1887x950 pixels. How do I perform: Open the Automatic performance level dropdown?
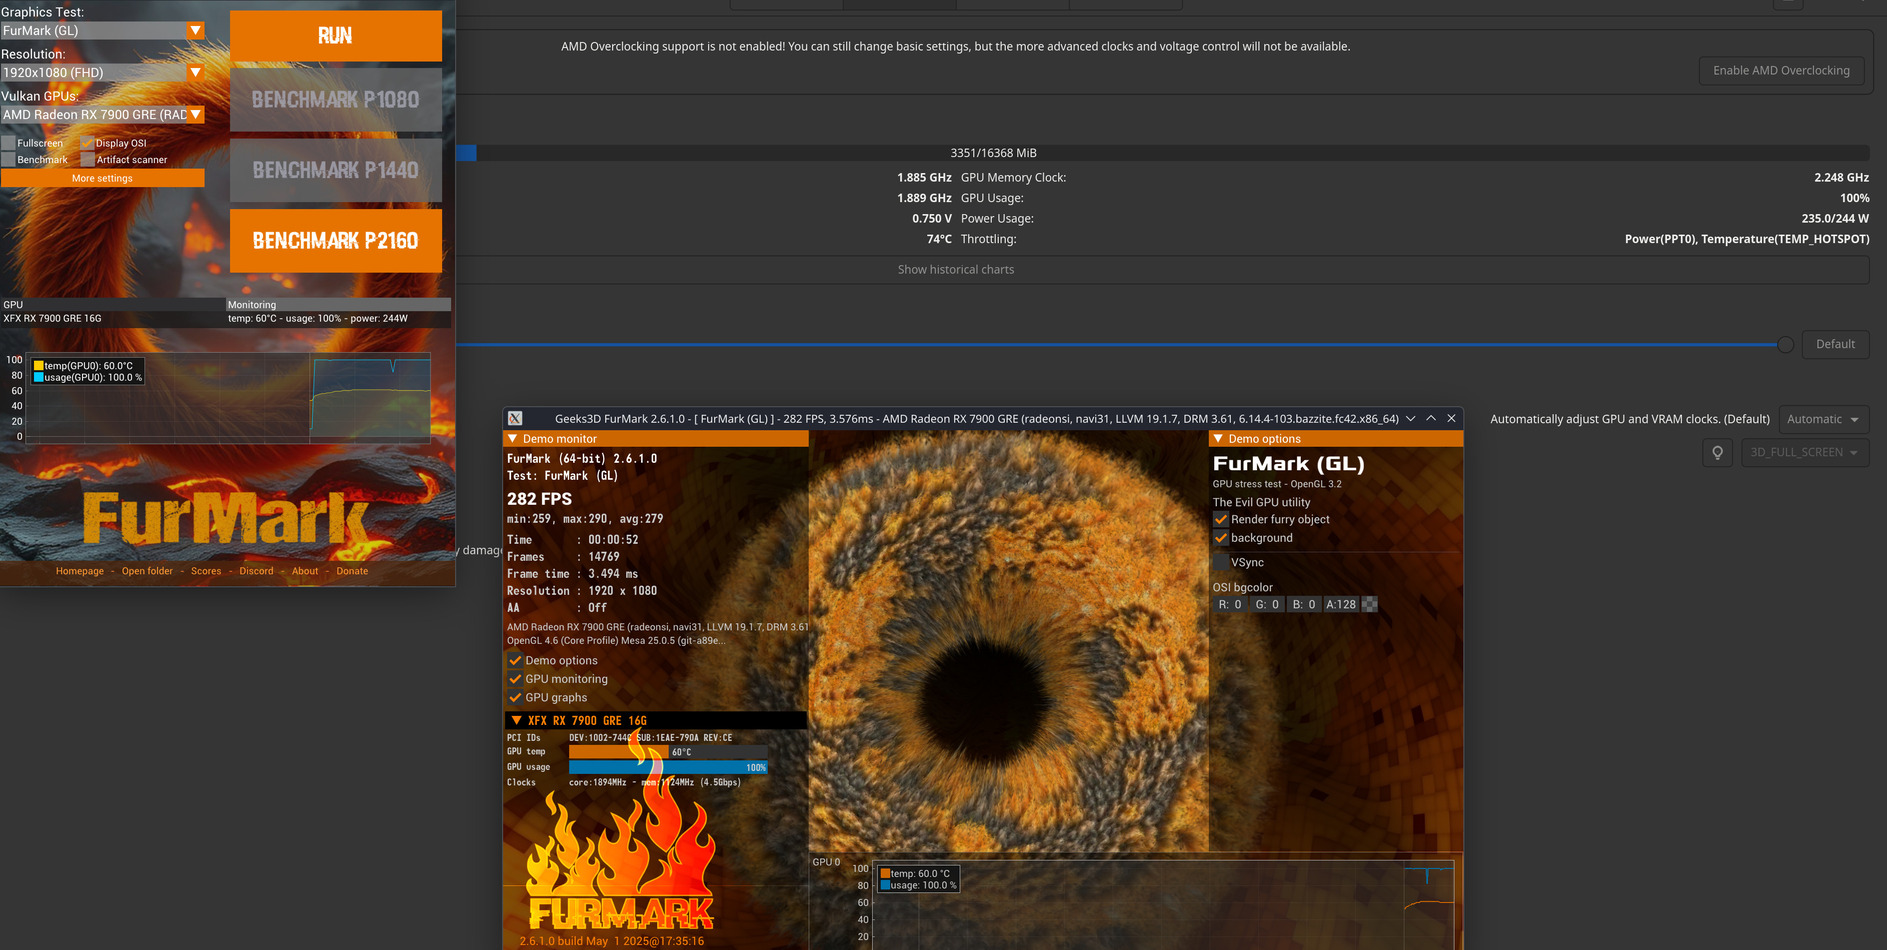pos(1823,420)
